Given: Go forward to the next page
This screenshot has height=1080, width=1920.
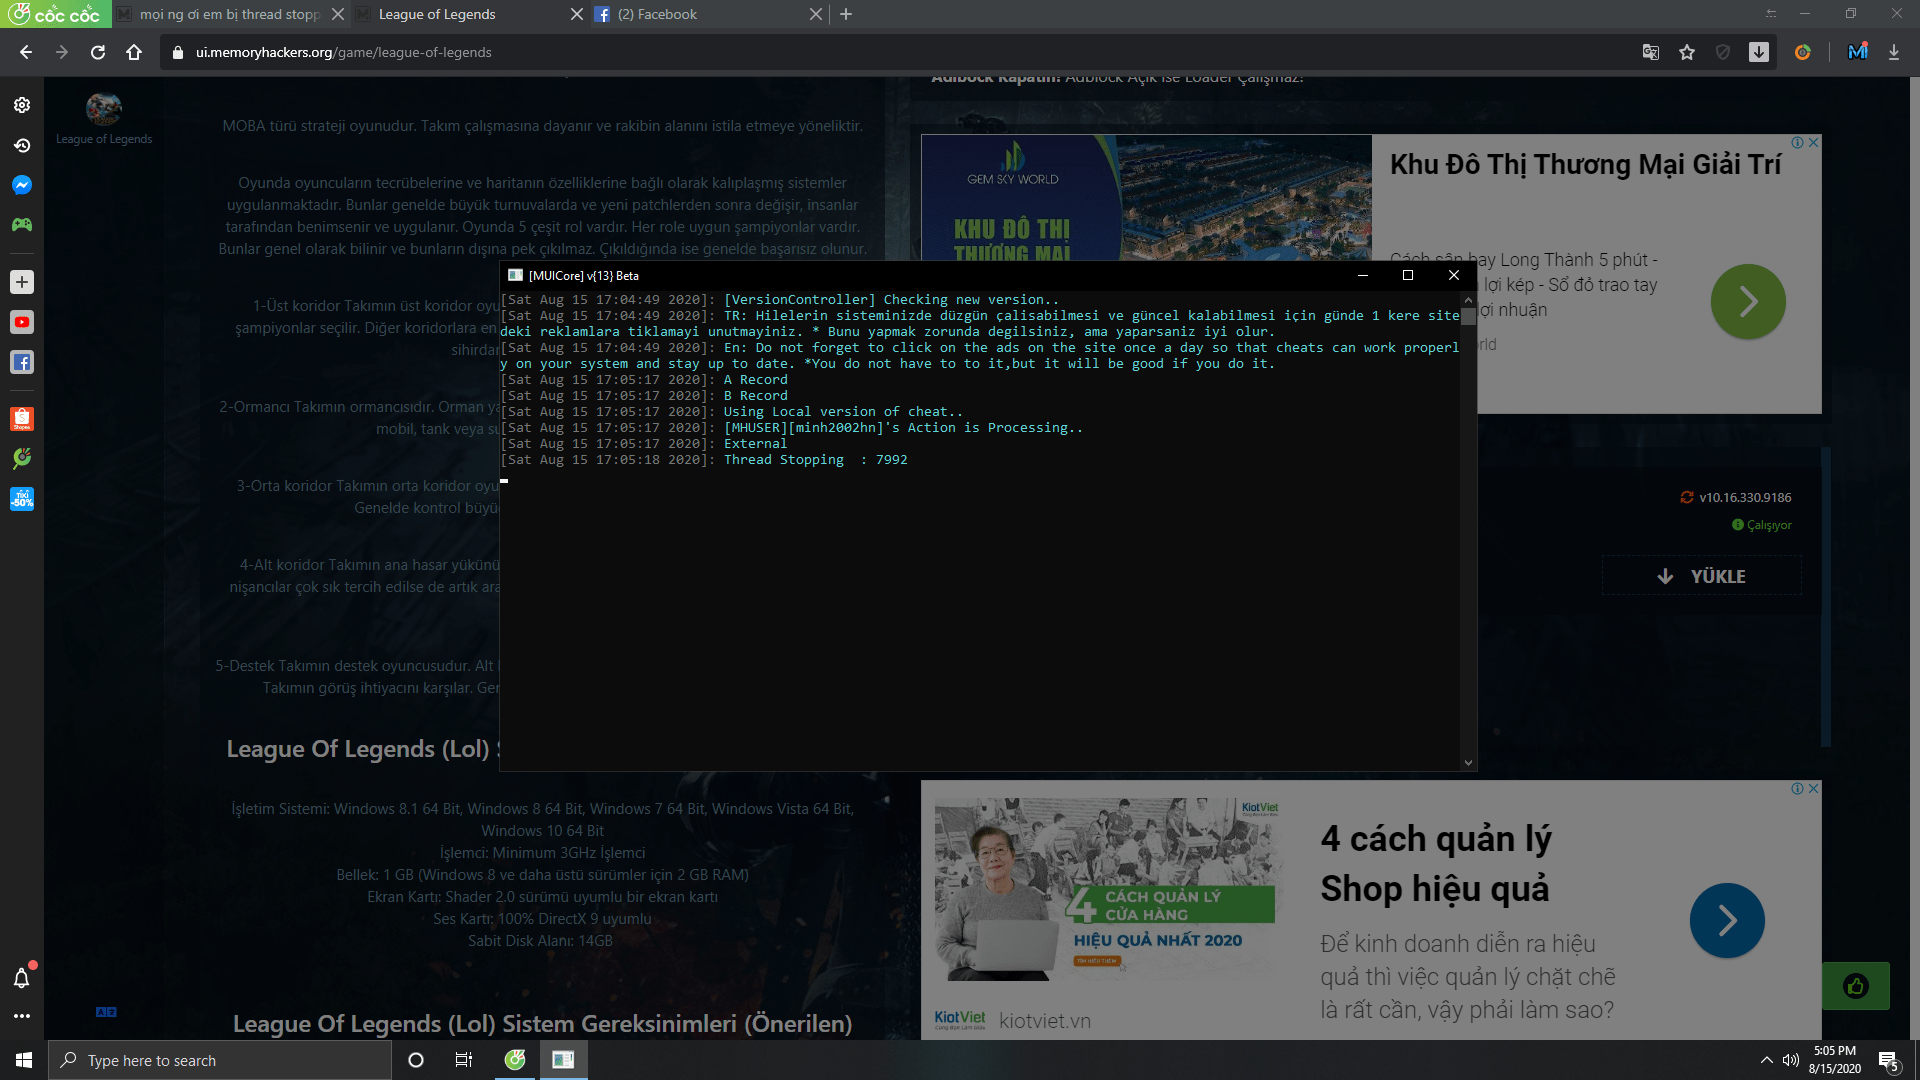Looking at the screenshot, I should [x=62, y=52].
